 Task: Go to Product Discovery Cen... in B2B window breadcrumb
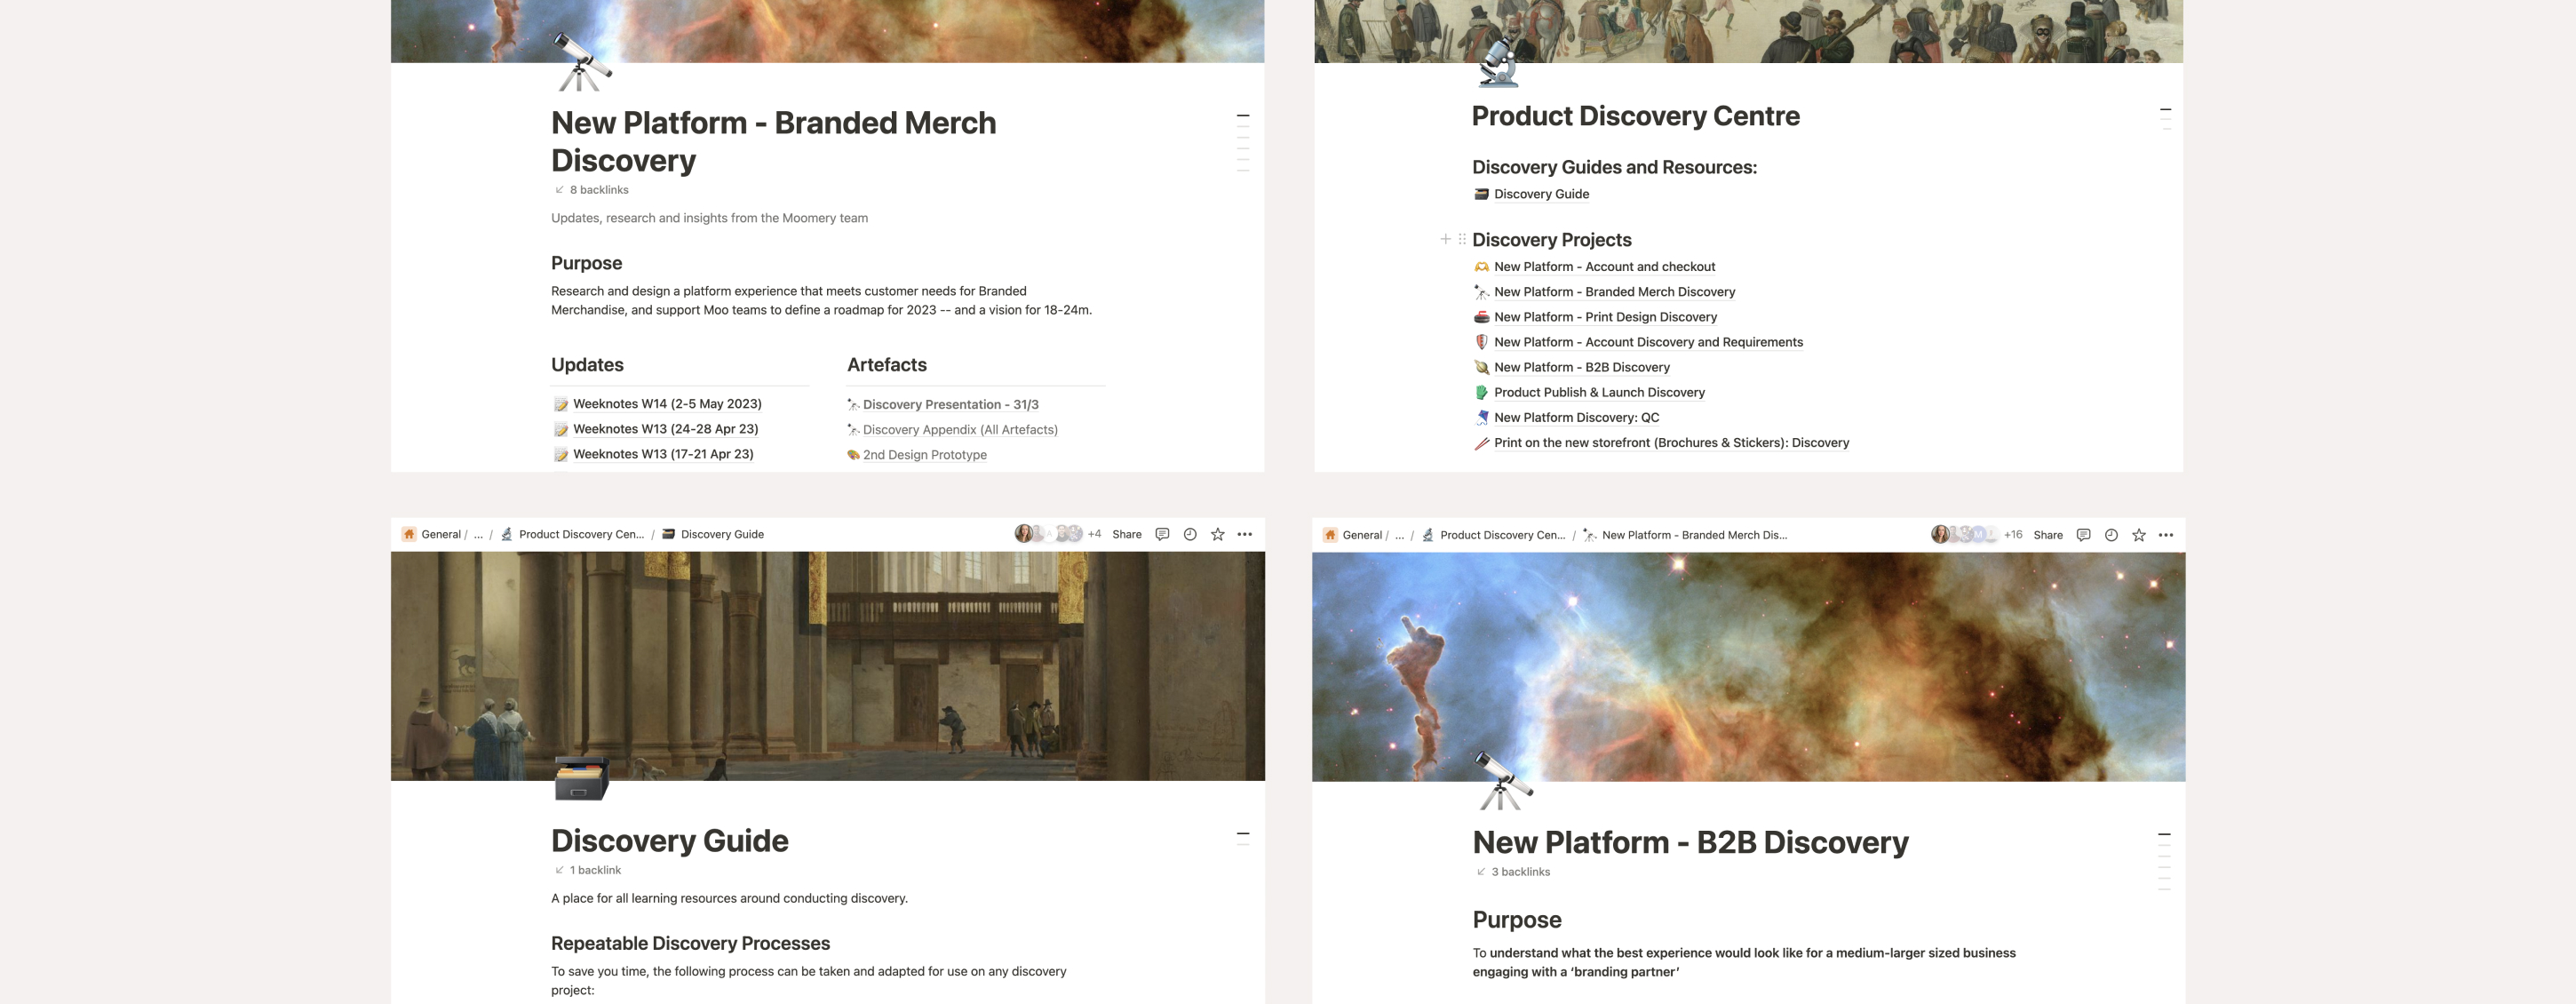[1494, 535]
